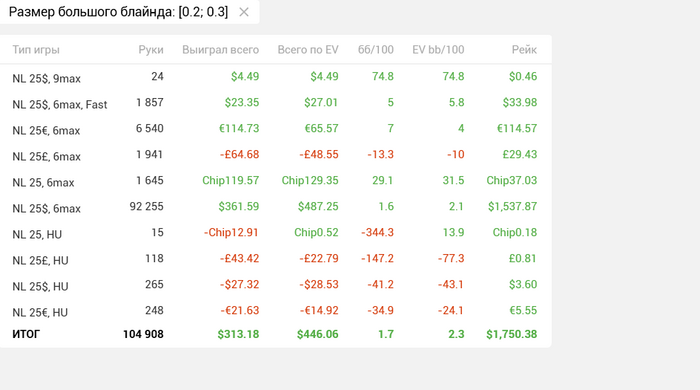Click the hands value '1 645'

150,180
